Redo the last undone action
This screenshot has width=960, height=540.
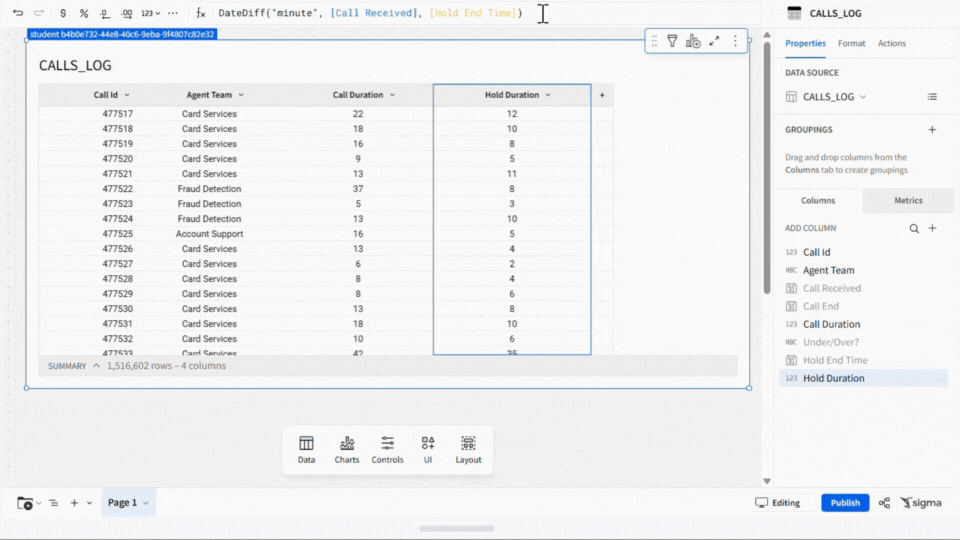pos(39,13)
